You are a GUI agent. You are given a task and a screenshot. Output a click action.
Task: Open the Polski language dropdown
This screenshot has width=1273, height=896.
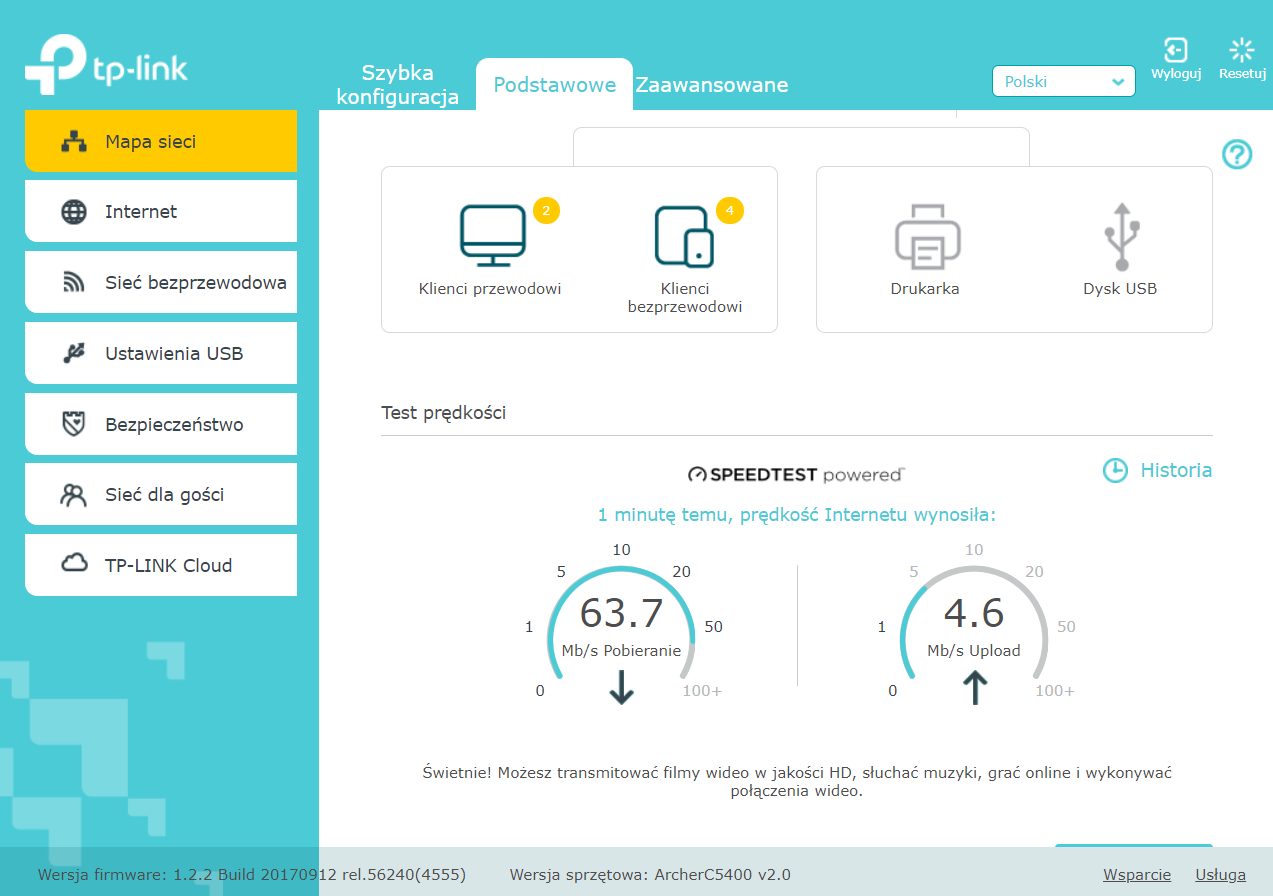coord(1063,82)
